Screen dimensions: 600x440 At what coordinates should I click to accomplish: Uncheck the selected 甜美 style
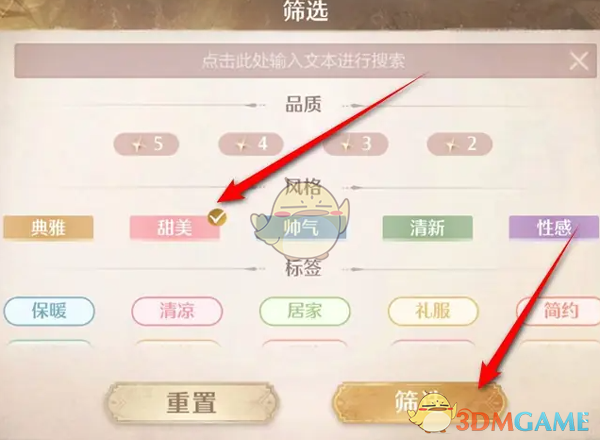174,228
